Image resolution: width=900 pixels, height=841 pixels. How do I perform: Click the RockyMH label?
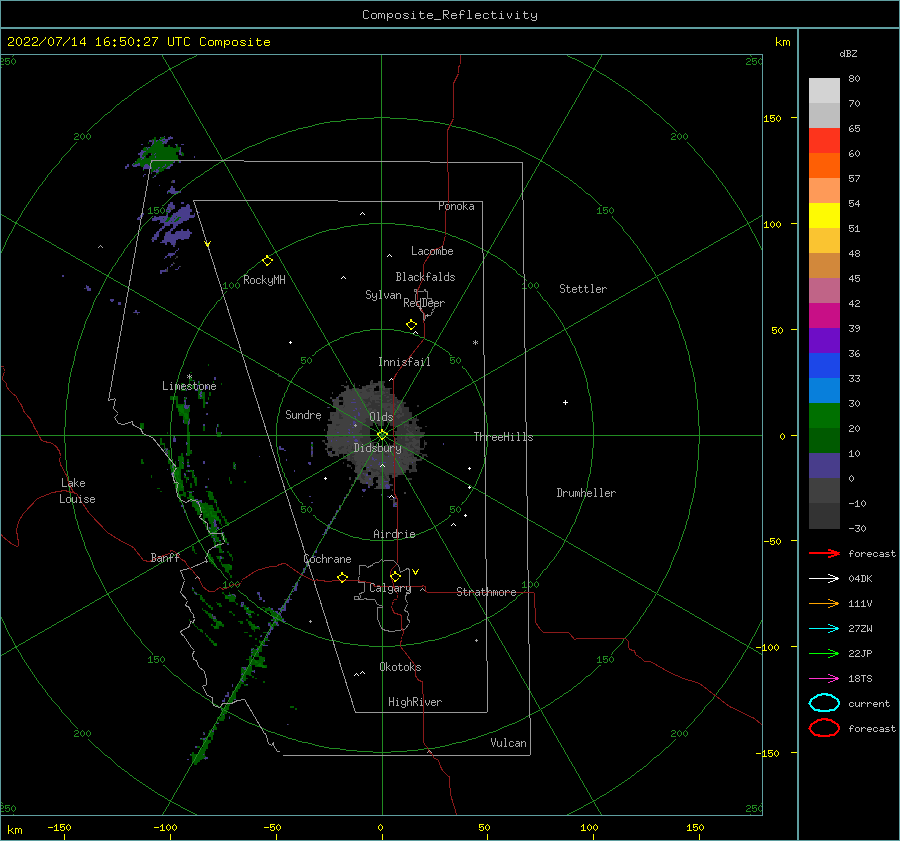264,280
